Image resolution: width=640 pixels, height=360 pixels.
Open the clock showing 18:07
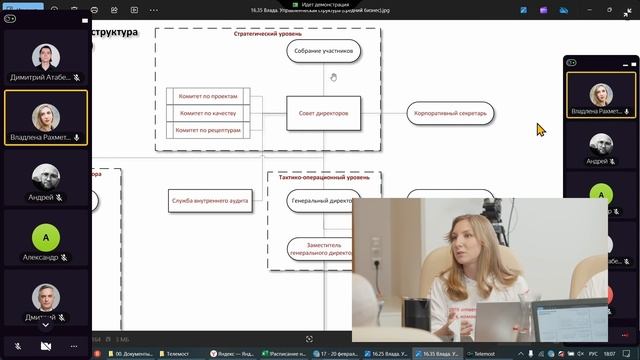point(609,354)
